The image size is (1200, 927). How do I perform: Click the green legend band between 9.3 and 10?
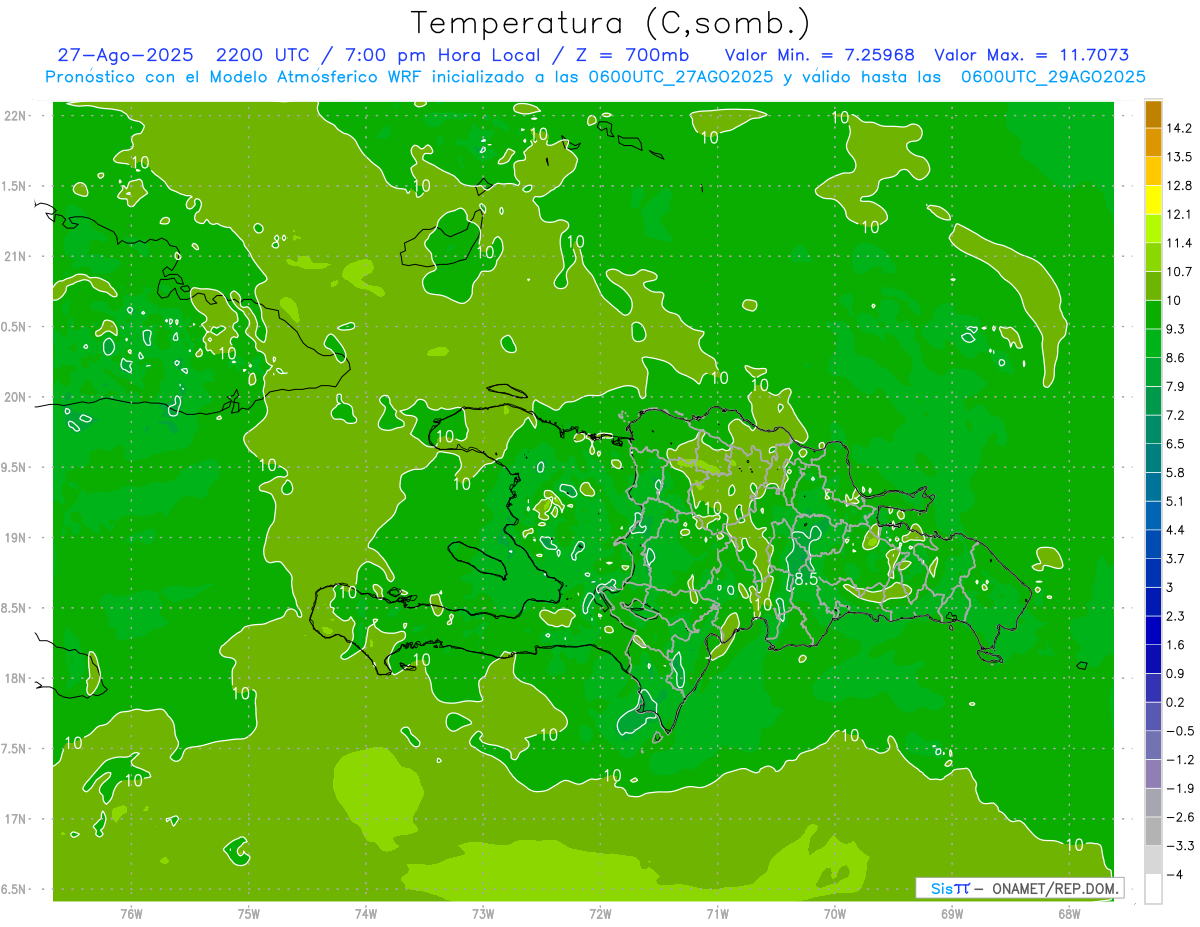coord(1153,315)
